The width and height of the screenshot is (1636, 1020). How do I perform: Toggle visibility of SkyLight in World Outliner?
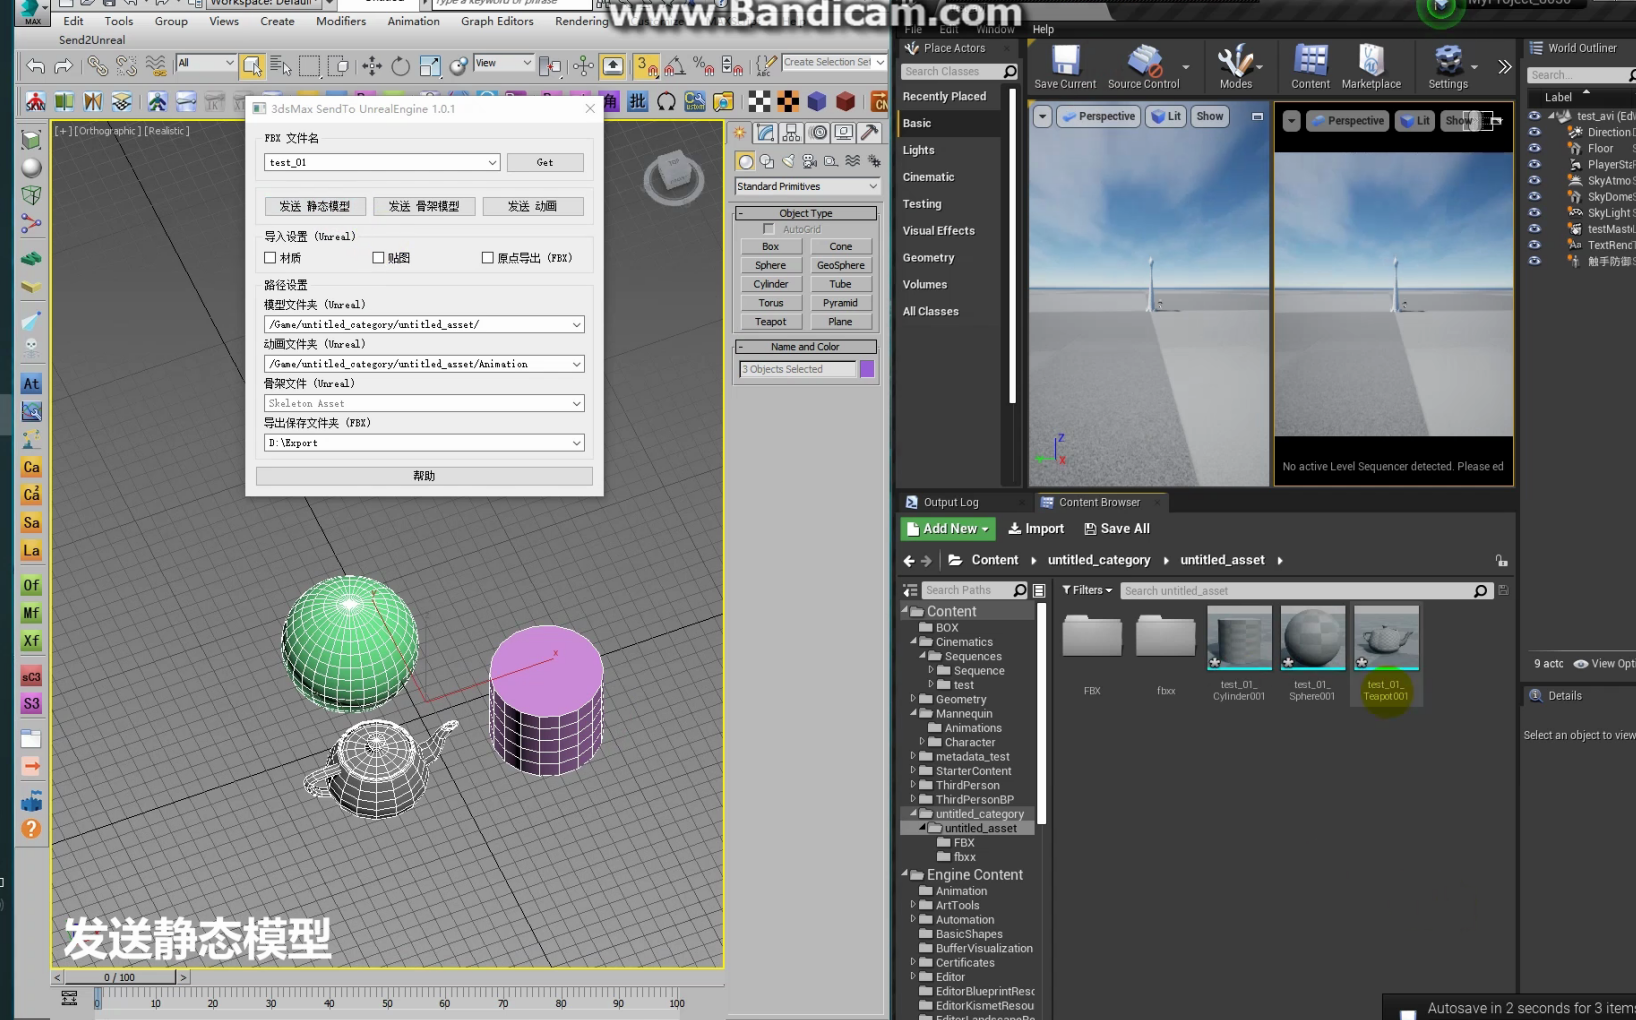pos(1534,212)
